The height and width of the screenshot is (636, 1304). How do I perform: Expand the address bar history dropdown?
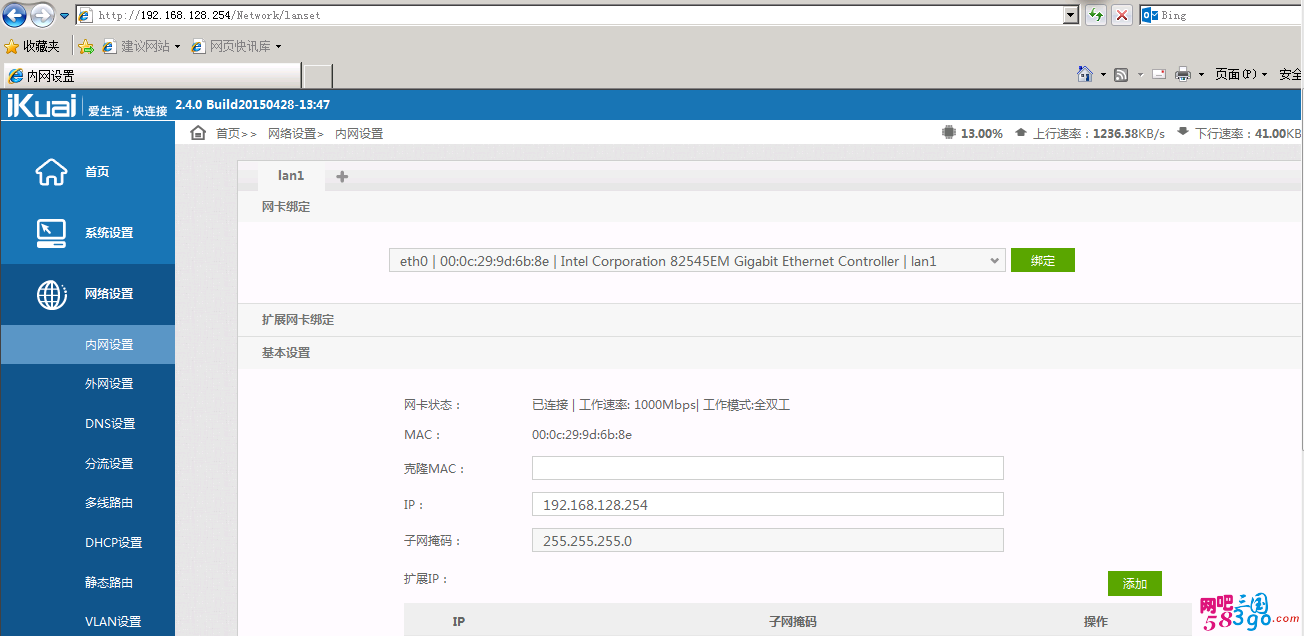[1071, 15]
